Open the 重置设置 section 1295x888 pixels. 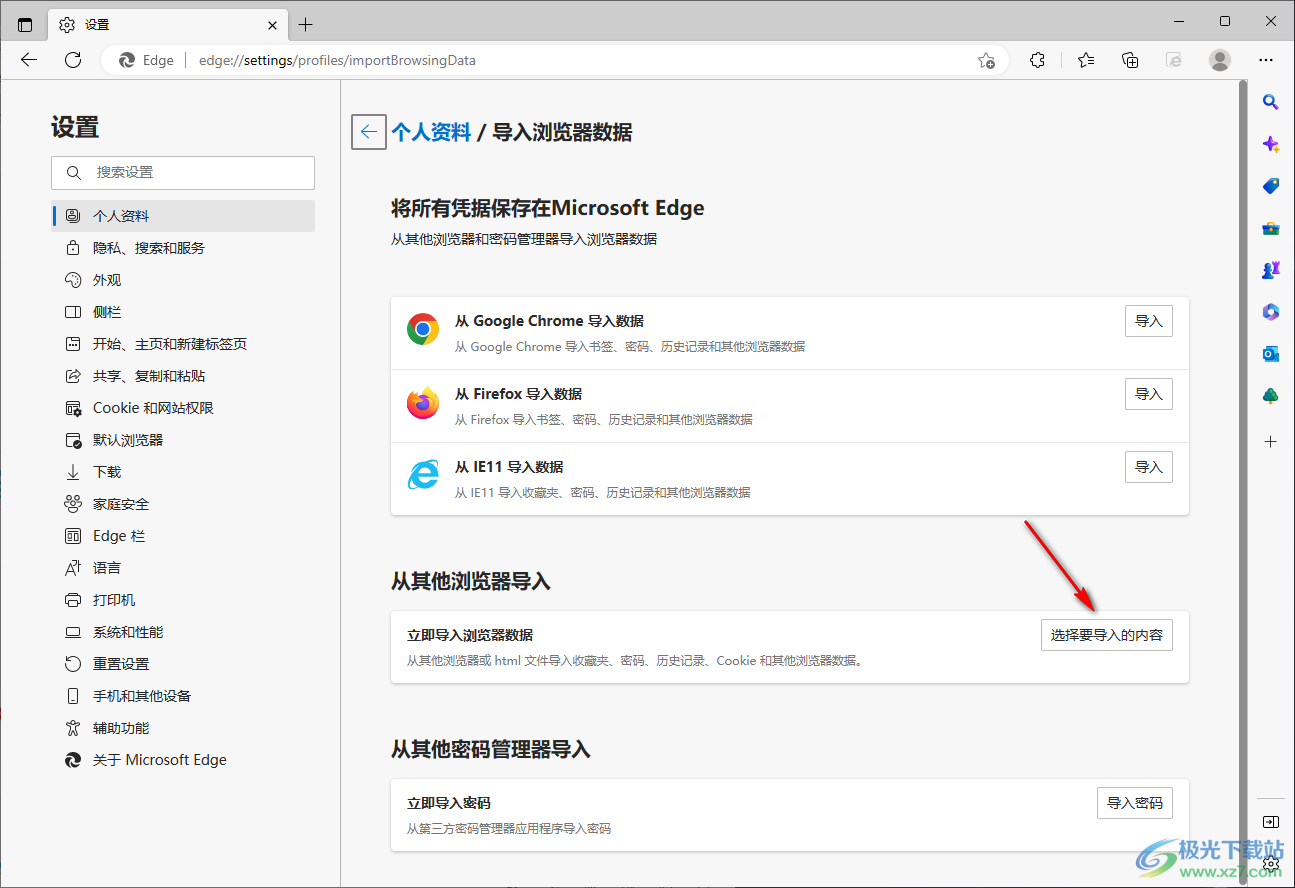click(x=184, y=664)
